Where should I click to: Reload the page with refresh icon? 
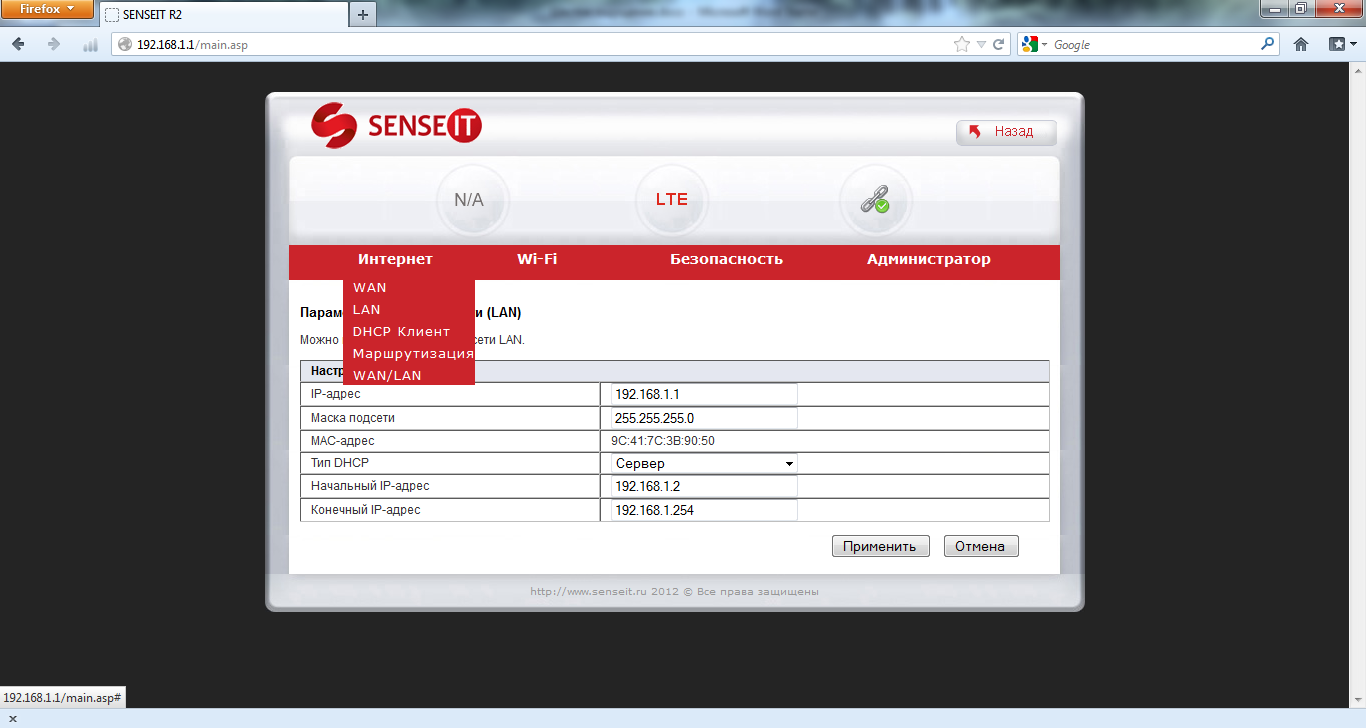(998, 44)
